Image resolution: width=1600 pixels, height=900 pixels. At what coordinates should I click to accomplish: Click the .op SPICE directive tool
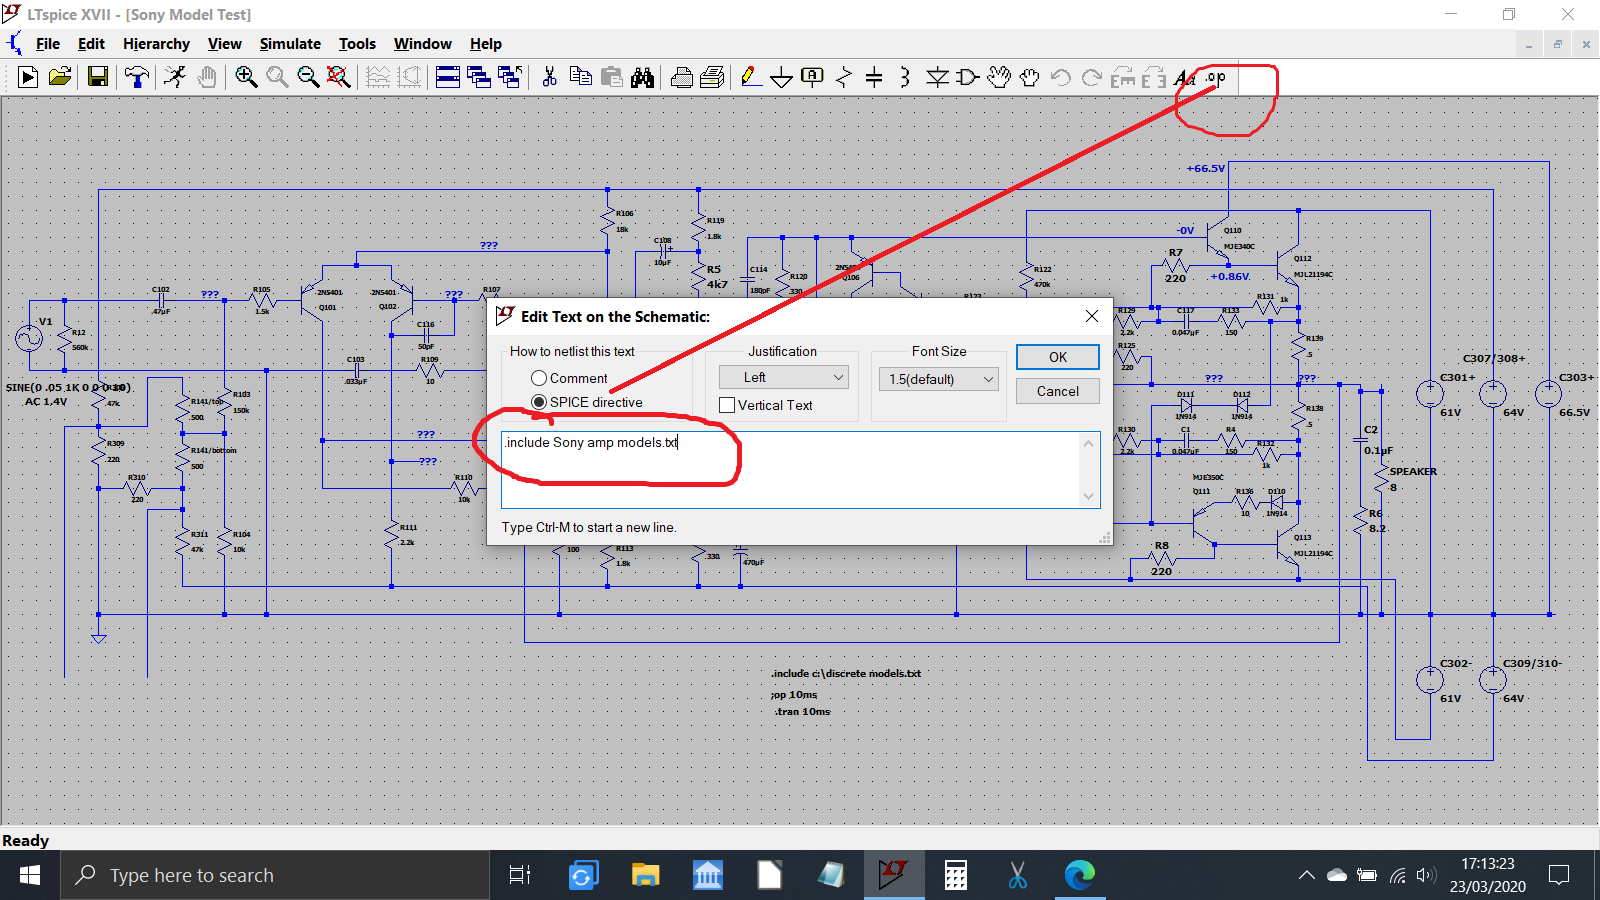(1216, 77)
